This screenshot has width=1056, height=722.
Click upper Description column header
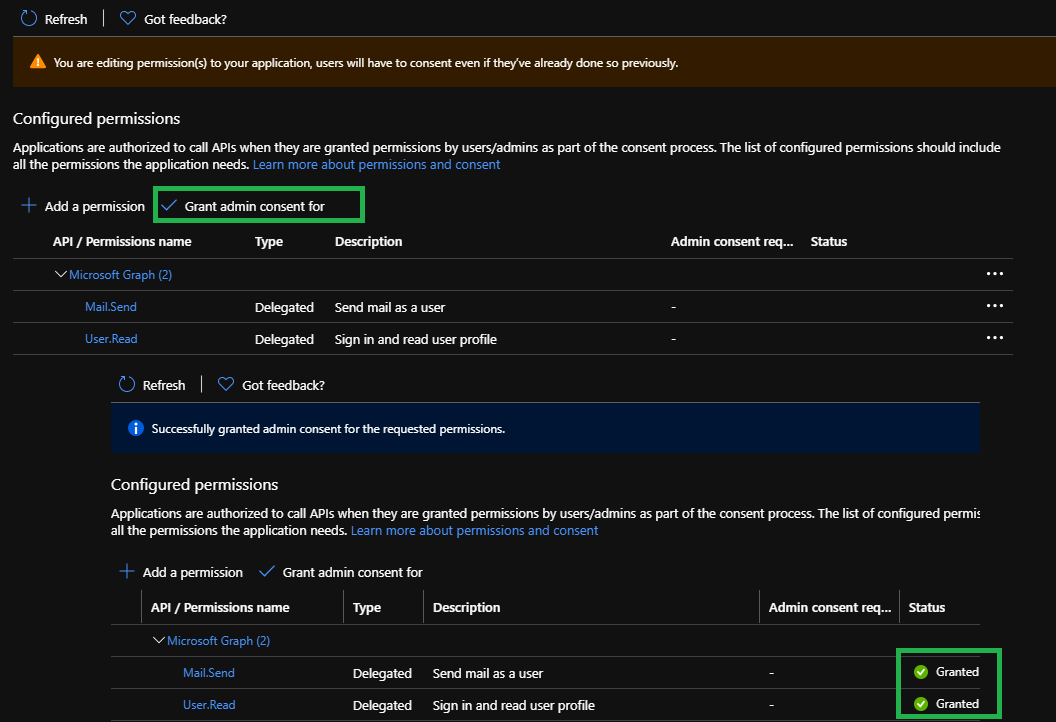(368, 241)
